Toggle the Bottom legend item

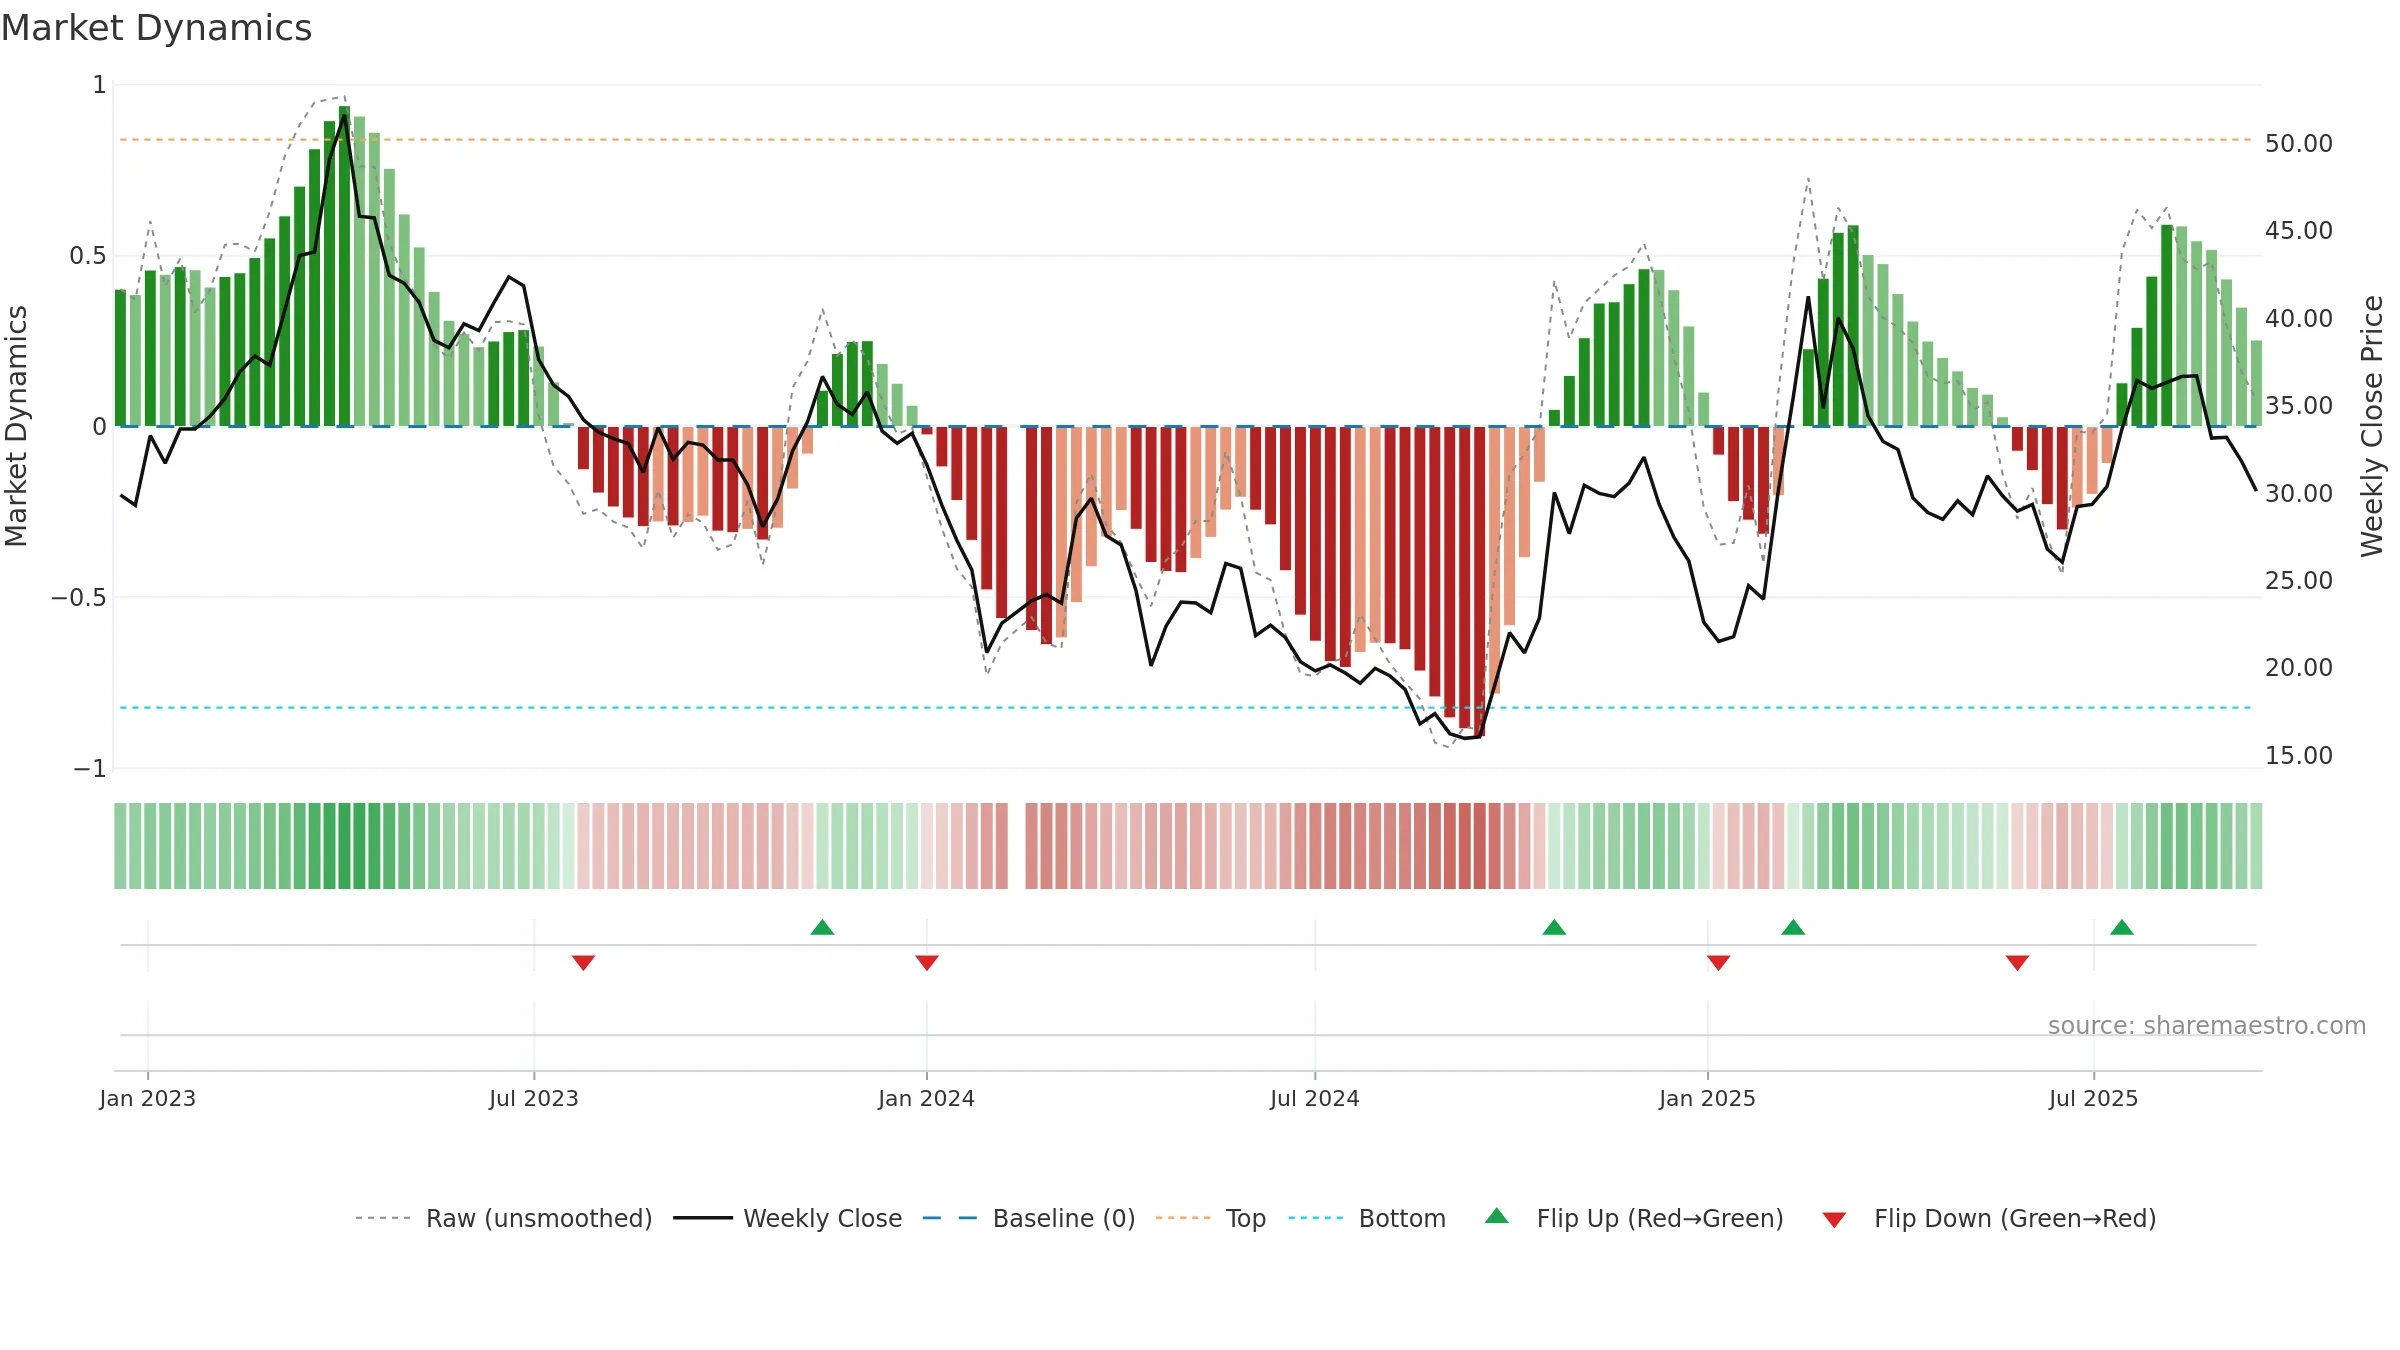(1367, 1218)
